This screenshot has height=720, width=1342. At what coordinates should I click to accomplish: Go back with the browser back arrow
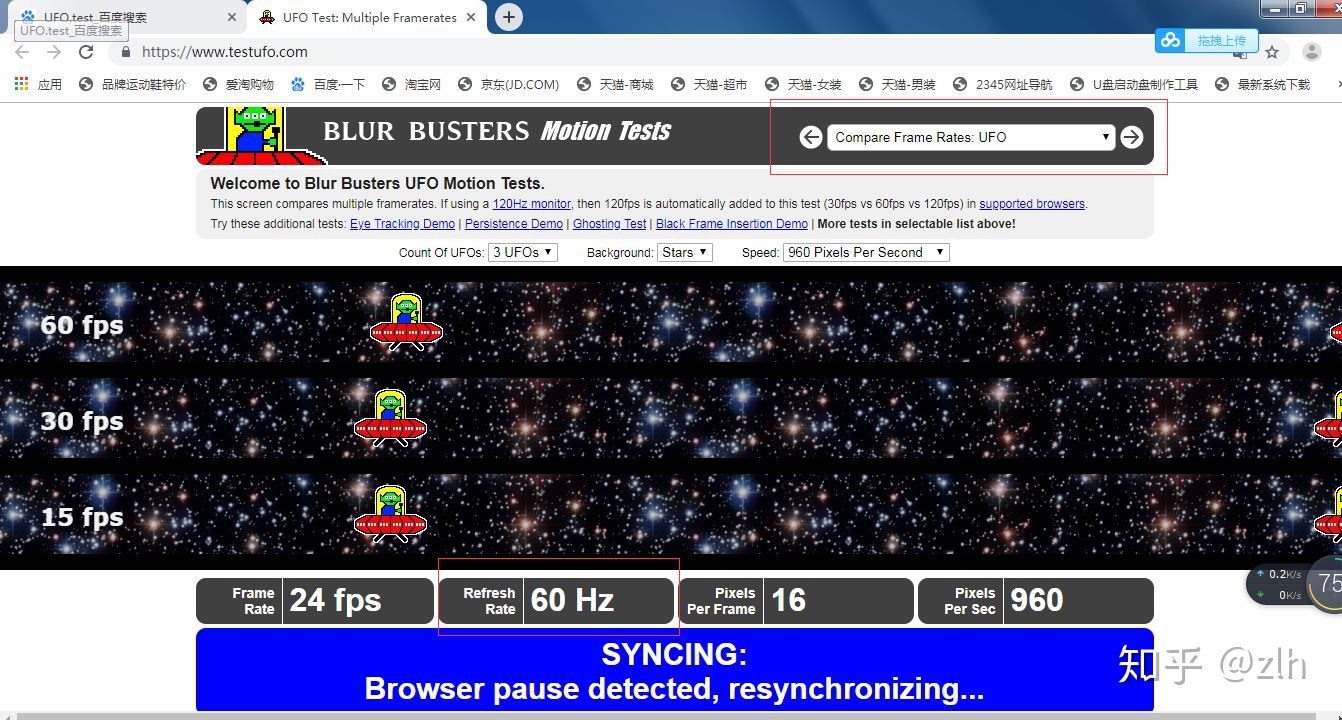(22, 52)
